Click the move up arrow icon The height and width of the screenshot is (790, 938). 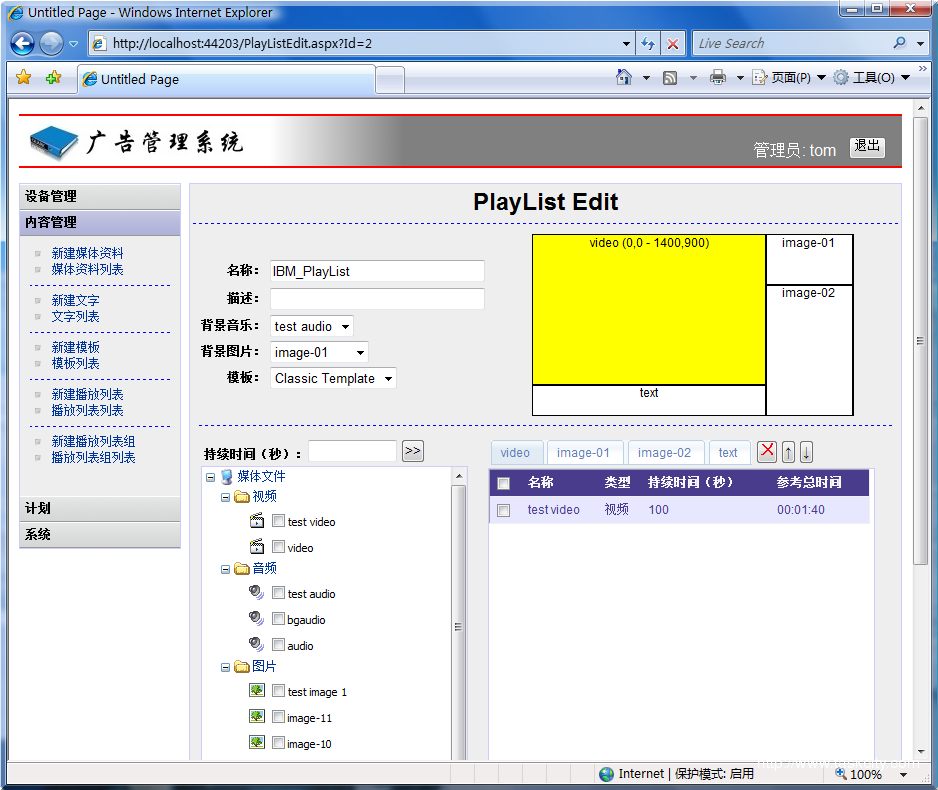pyautogui.click(x=788, y=452)
